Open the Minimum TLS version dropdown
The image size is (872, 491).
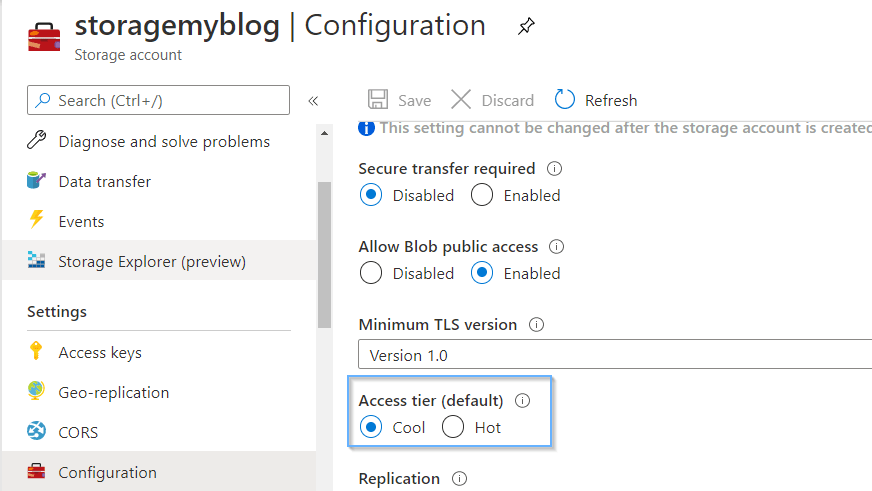click(615, 355)
